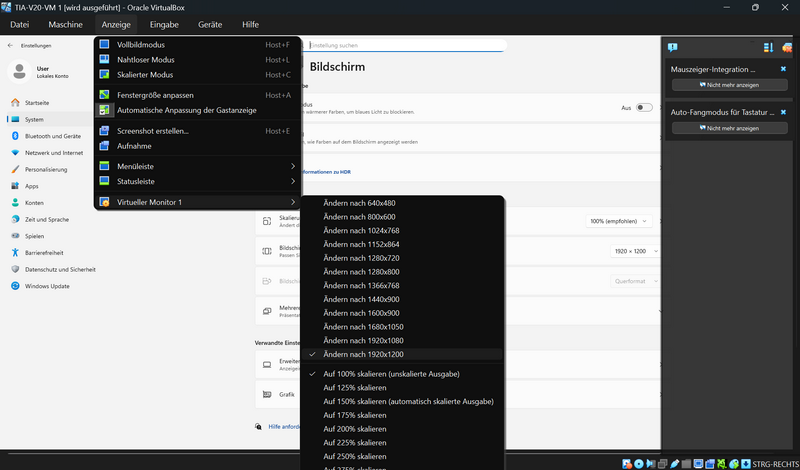Click the Vollbildmodus icon in the menu
The width and height of the screenshot is (800, 470).
104,45
